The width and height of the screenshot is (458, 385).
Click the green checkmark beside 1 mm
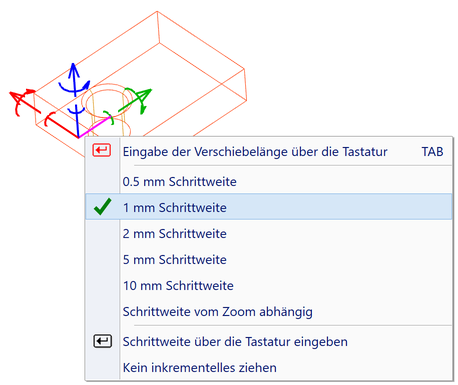coord(103,207)
